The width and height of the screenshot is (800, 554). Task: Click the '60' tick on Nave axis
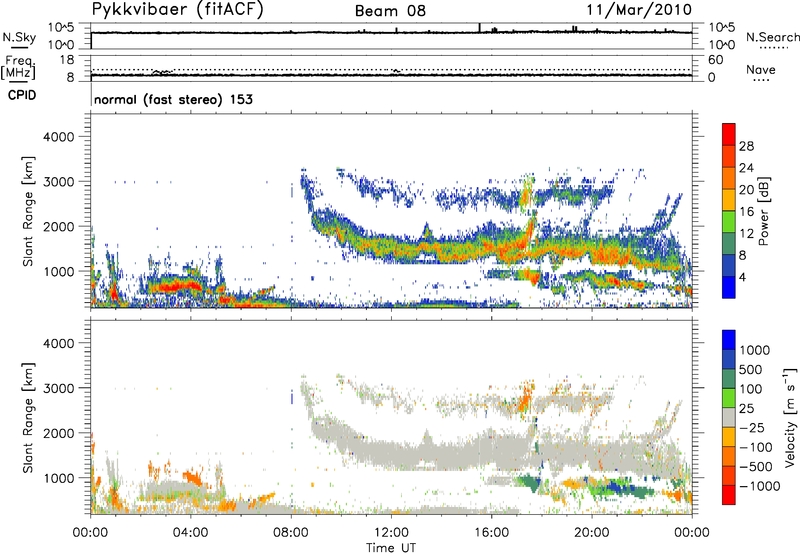[715, 60]
